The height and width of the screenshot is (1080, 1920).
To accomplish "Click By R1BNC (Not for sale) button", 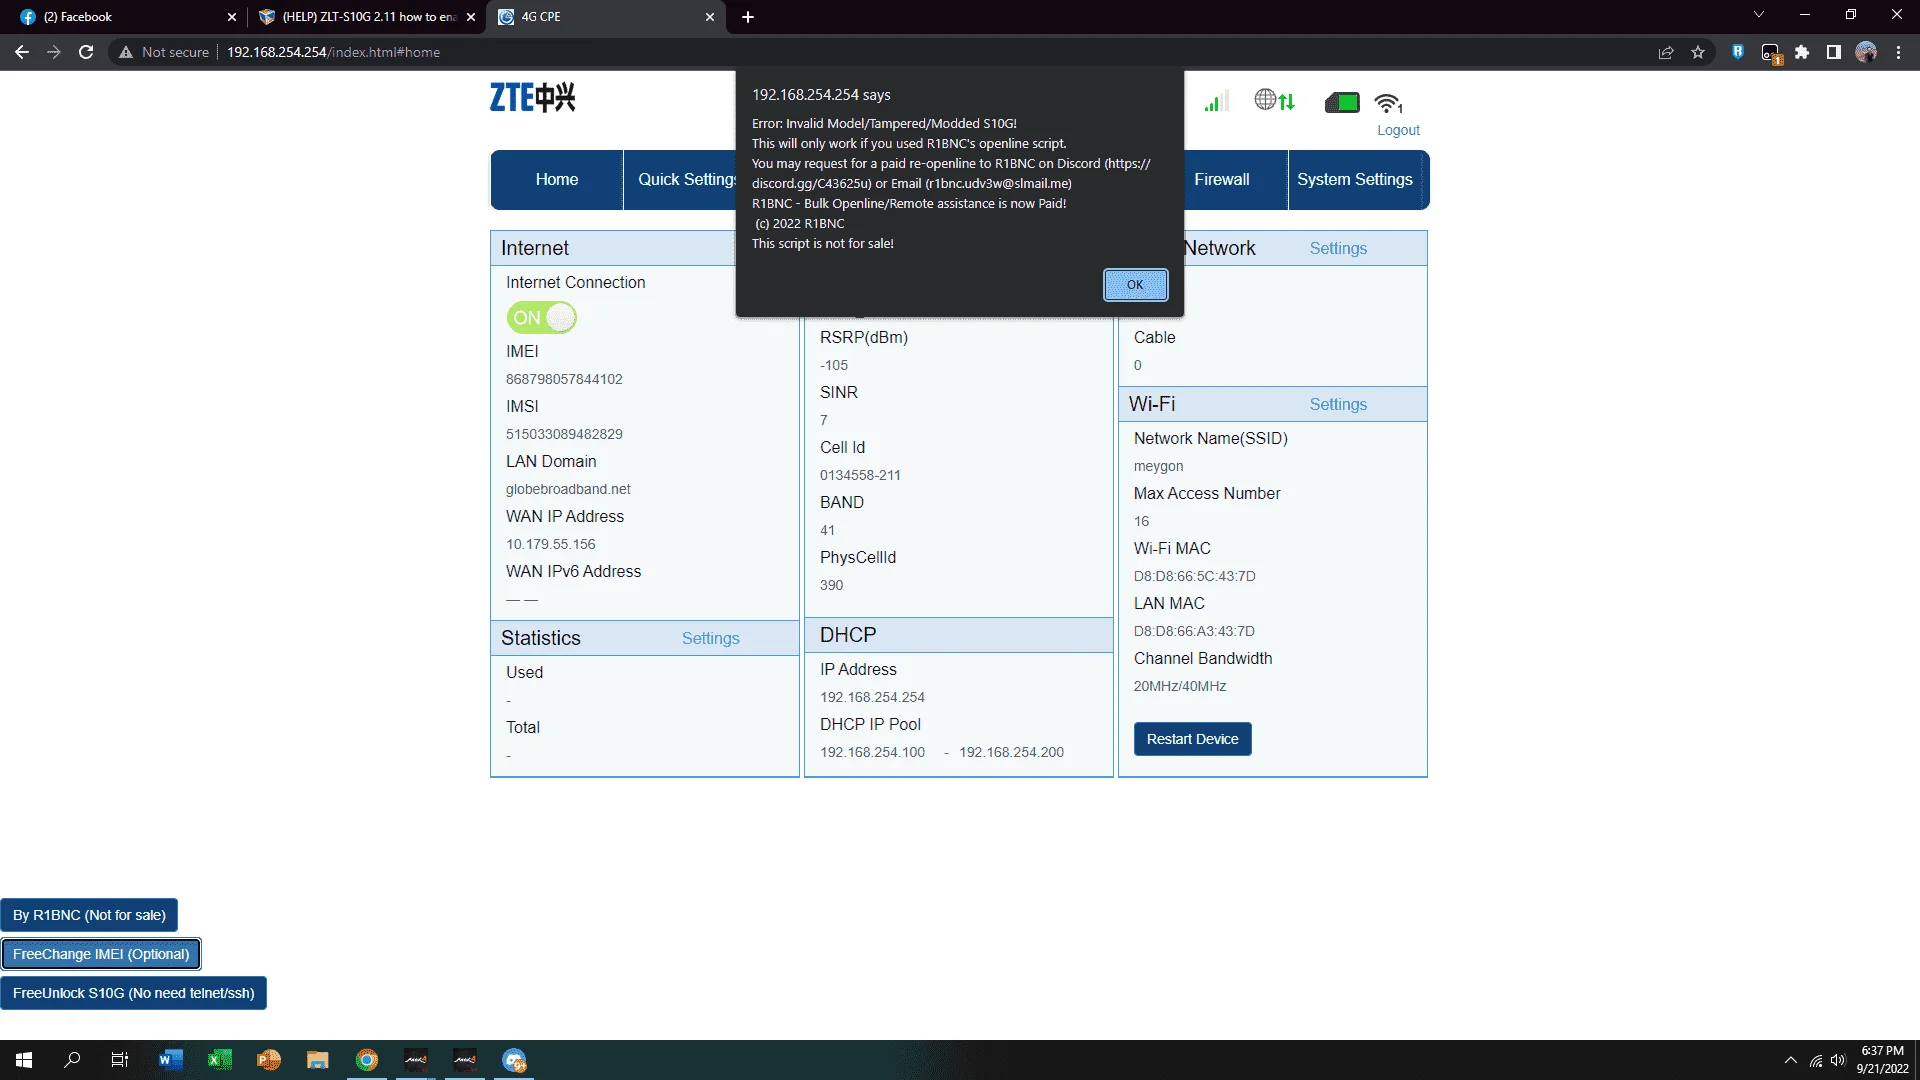I will [89, 915].
